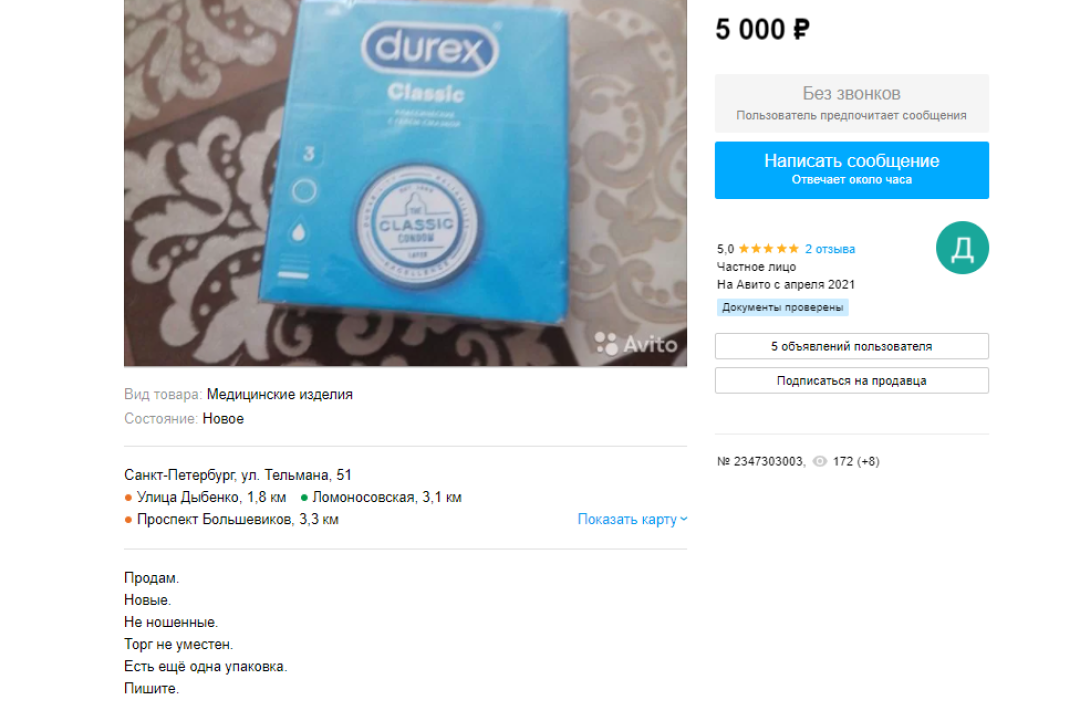This screenshot has width=1080, height=721.
Task: Click the Документы проверены badge
Action: pos(782,307)
